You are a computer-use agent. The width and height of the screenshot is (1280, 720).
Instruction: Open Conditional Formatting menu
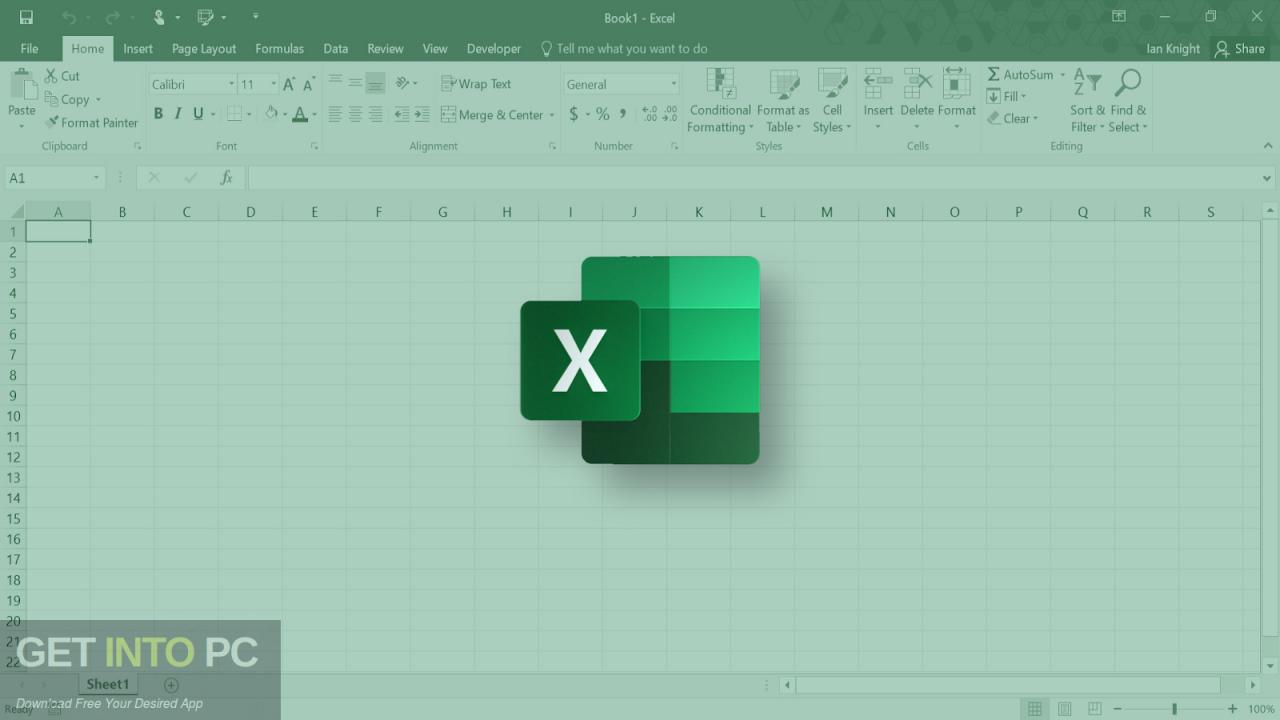coord(720,101)
